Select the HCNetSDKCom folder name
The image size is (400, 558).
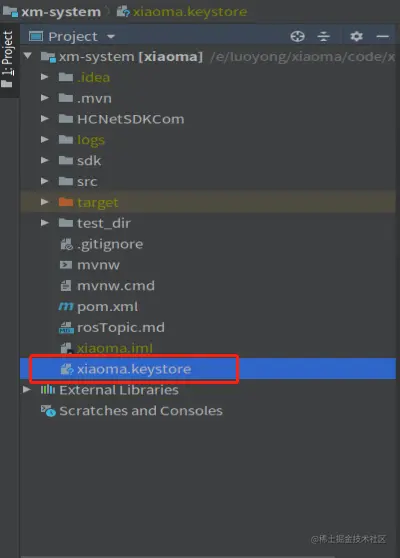[131, 119]
